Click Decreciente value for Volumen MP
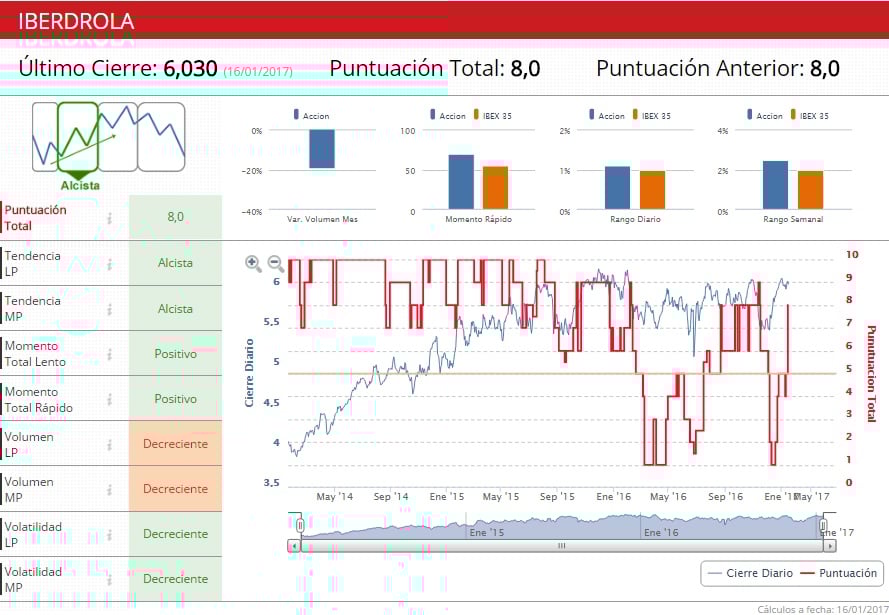Viewport: 889px width, 615px height. tap(175, 489)
